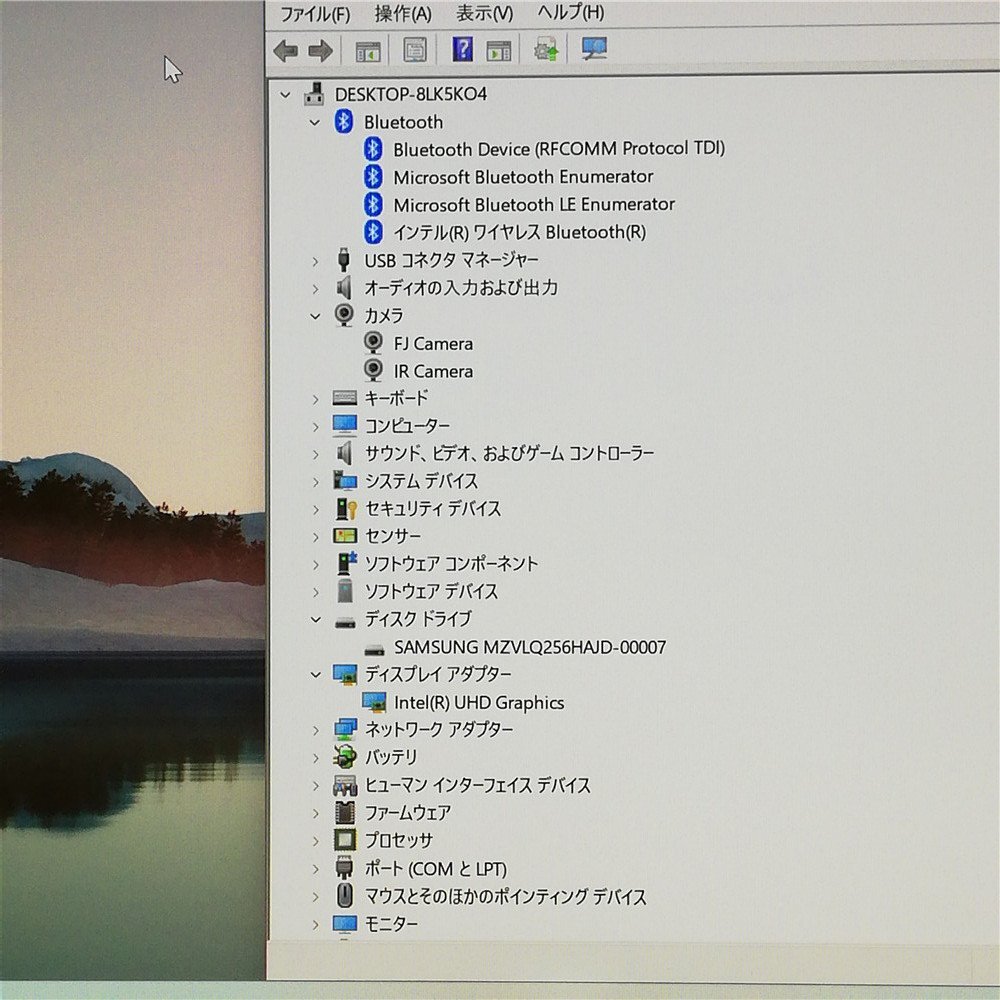Expand the ネットワーク アダプター category
This screenshot has height=1000, width=1000.
[316, 730]
